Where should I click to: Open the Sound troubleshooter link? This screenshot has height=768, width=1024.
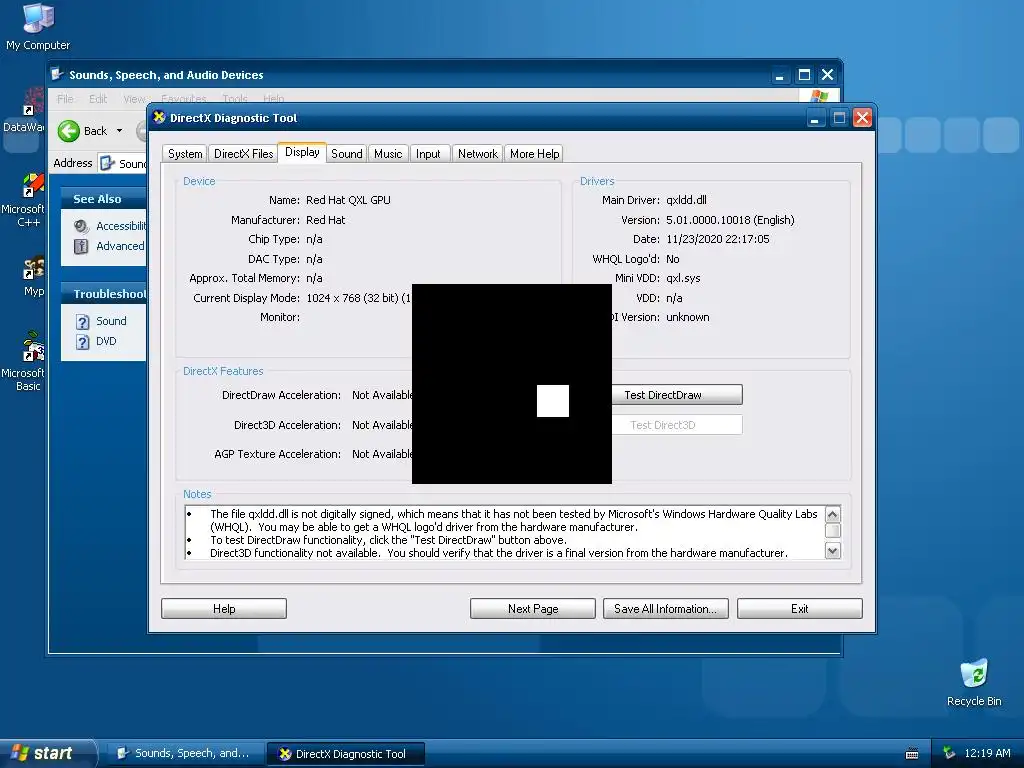[111, 321]
